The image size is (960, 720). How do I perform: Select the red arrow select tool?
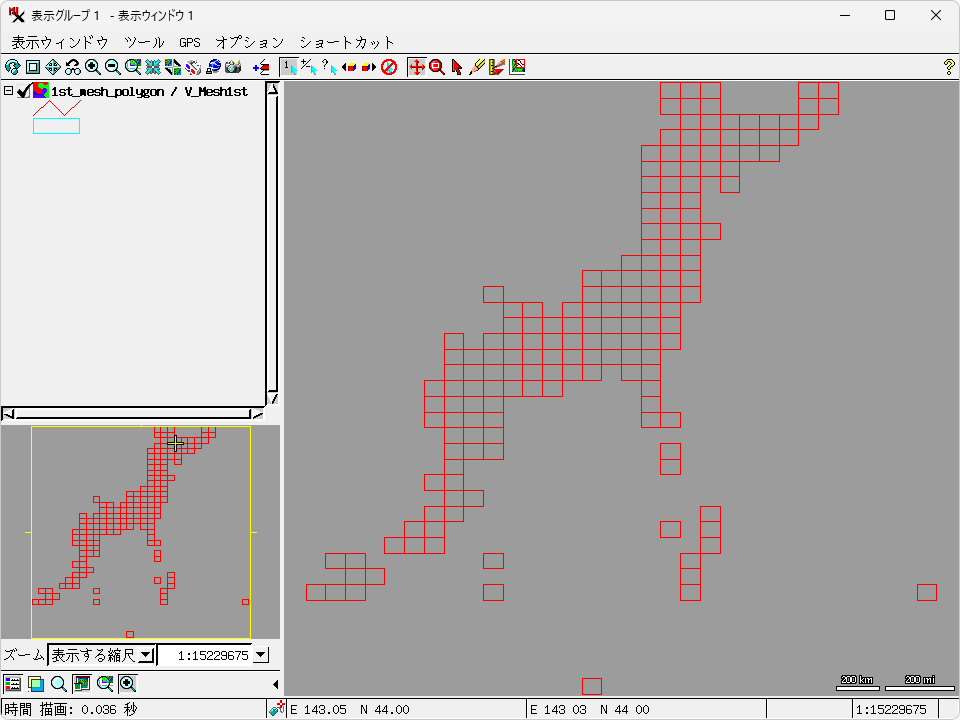457,67
